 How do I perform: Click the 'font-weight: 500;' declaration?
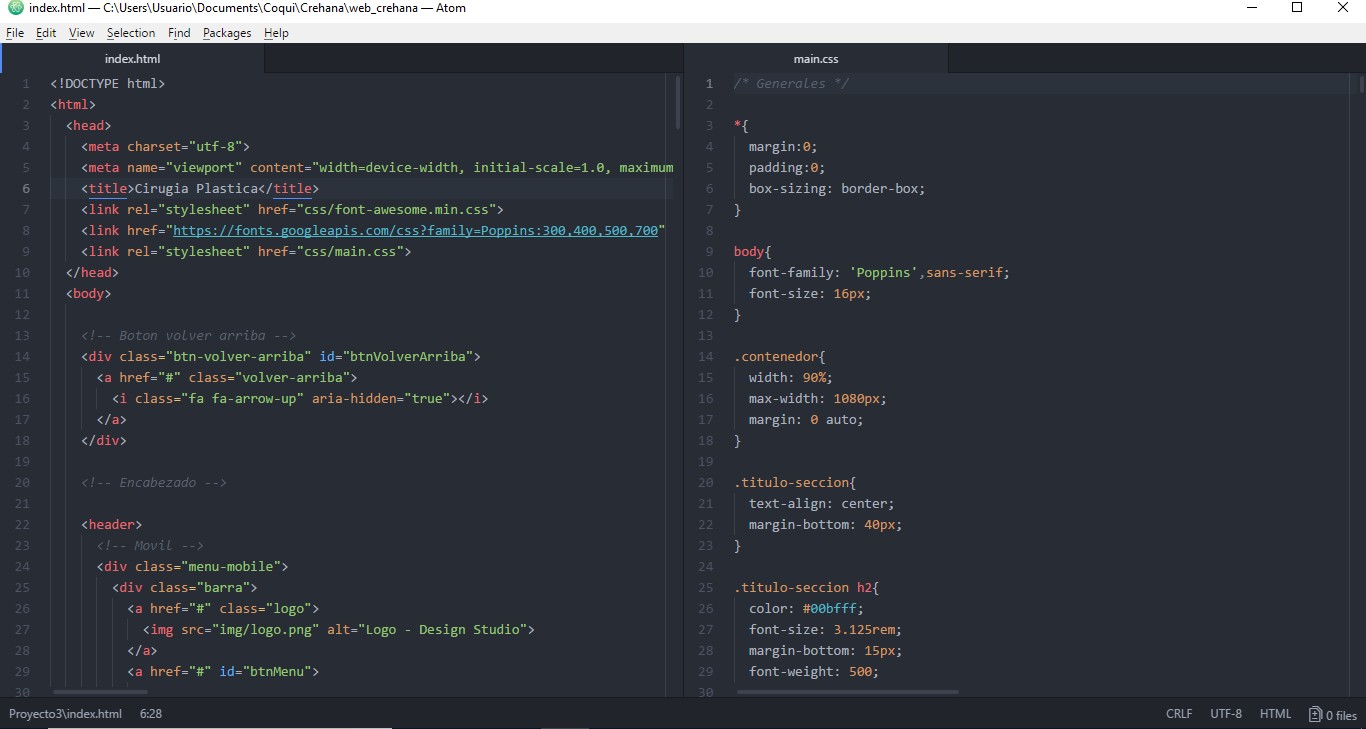(814, 672)
